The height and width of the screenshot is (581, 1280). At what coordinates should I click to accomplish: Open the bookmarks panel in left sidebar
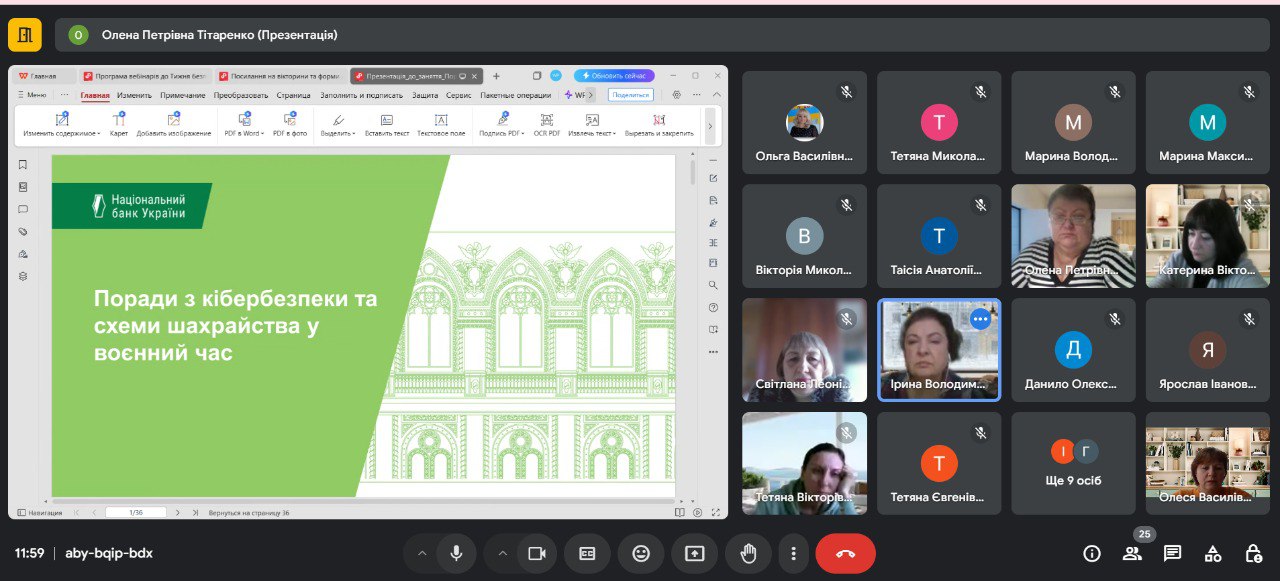tap(23, 165)
